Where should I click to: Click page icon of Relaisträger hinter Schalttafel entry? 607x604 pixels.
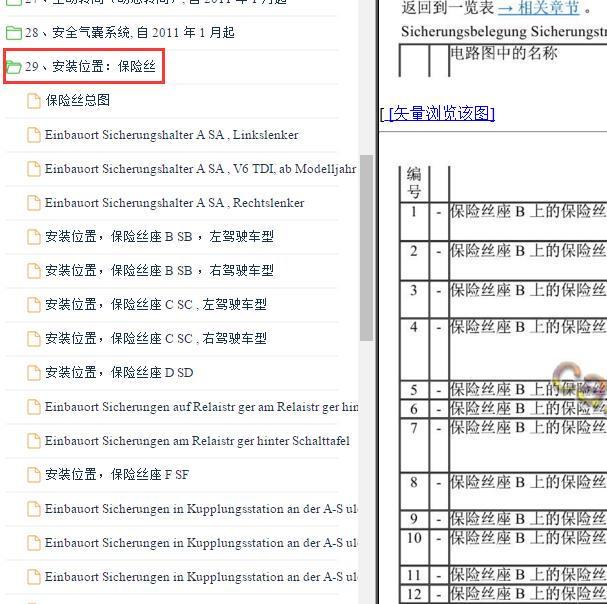tap(34, 441)
